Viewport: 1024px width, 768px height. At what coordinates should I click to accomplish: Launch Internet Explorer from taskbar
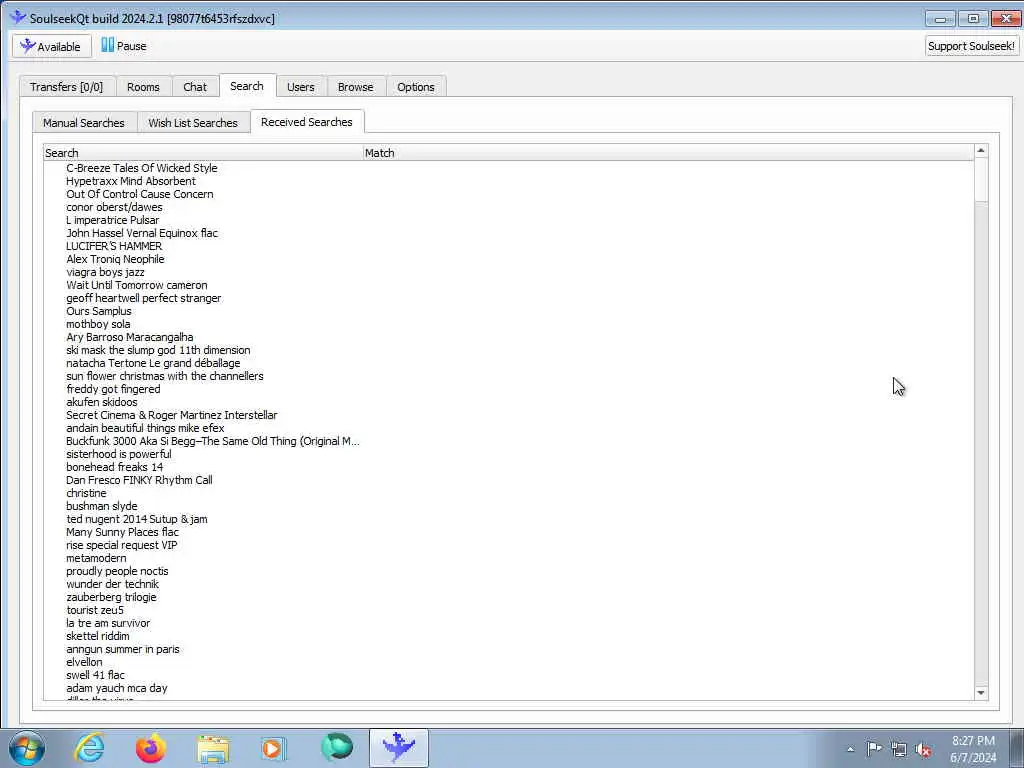(89, 748)
